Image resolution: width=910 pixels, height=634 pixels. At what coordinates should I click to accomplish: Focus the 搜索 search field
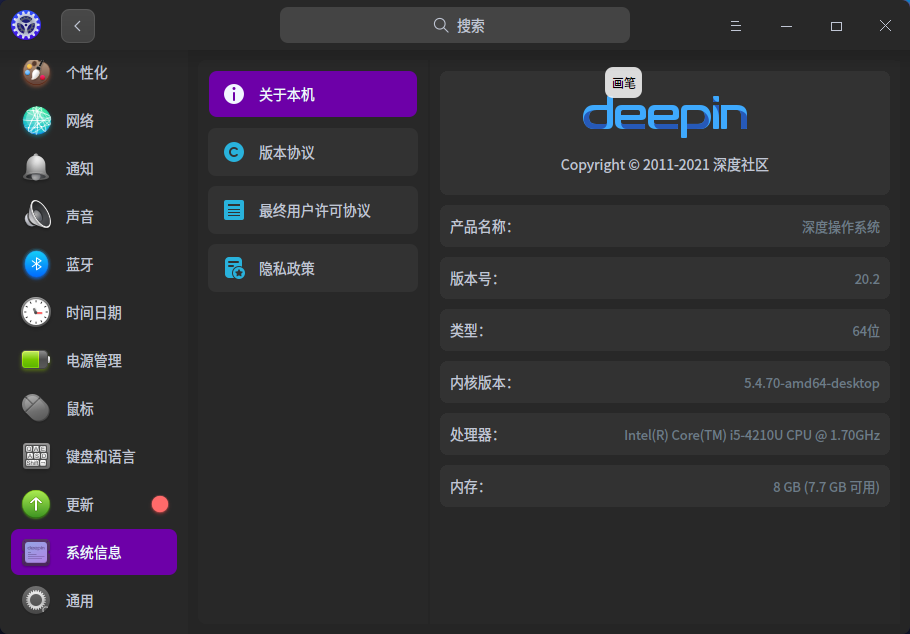point(455,25)
